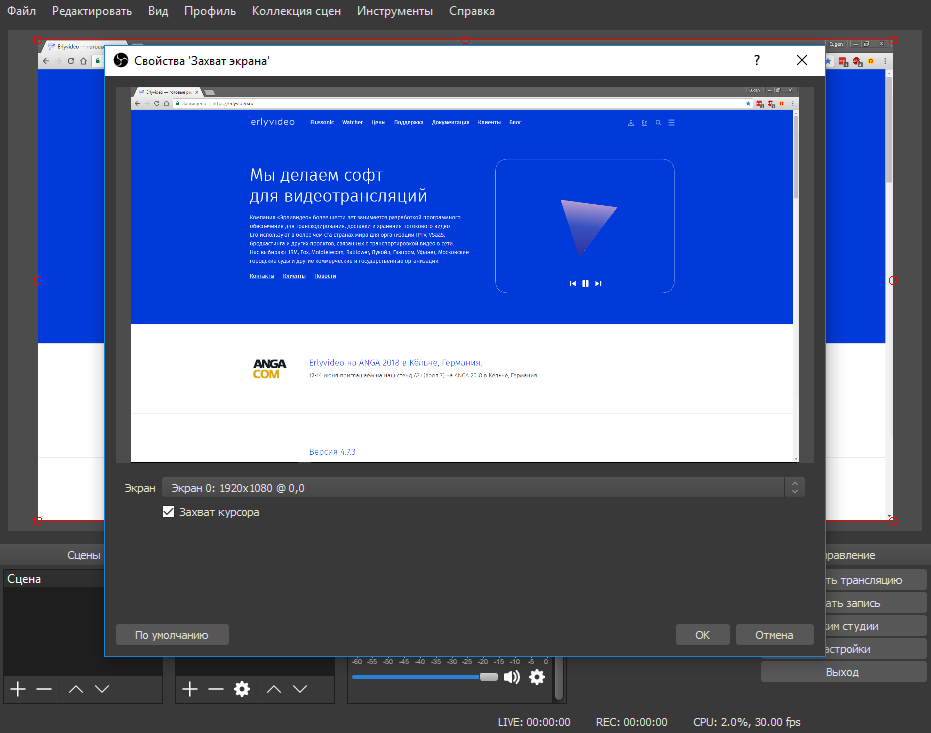This screenshot has width=931, height=733.
Task: Mute audio with the speaker icon
Action: [512, 677]
